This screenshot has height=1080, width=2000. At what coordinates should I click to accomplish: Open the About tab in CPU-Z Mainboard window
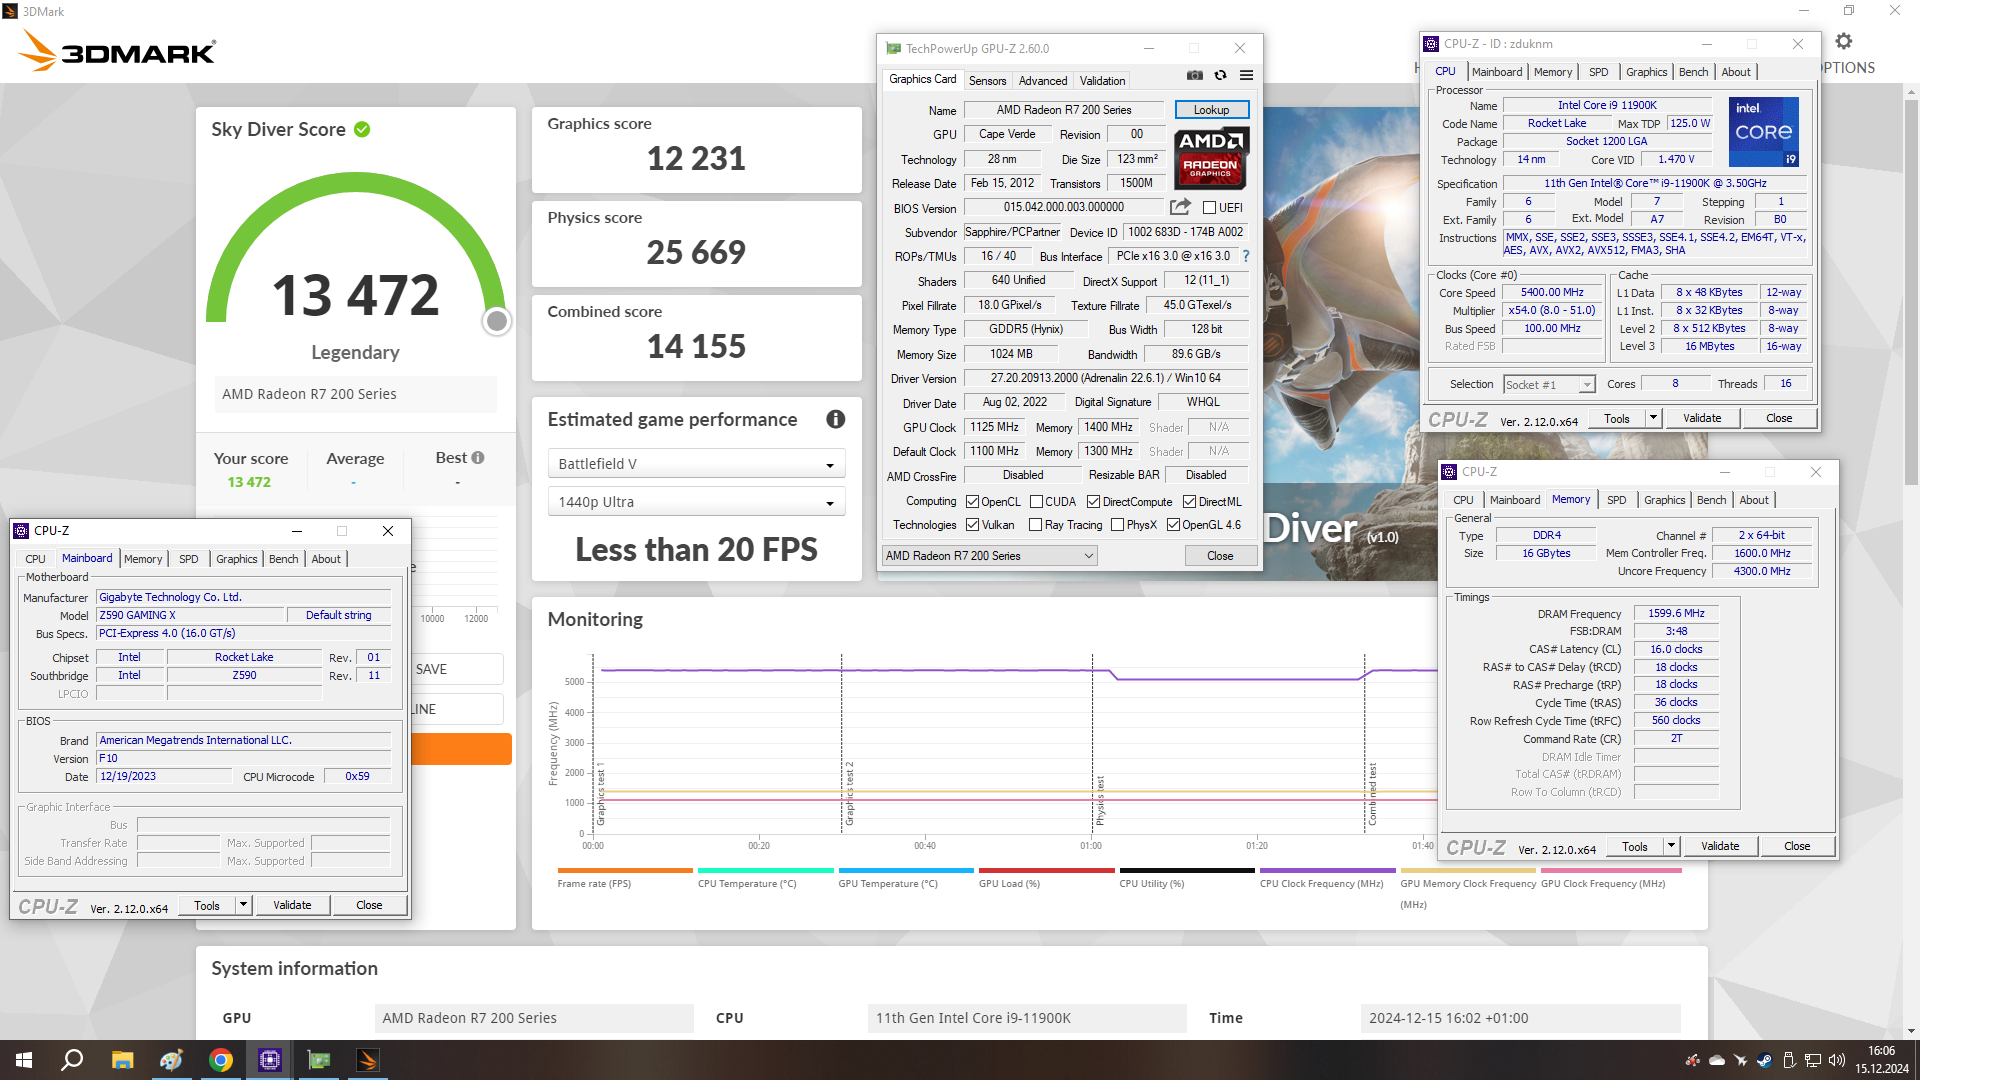(x=326, y=559)
